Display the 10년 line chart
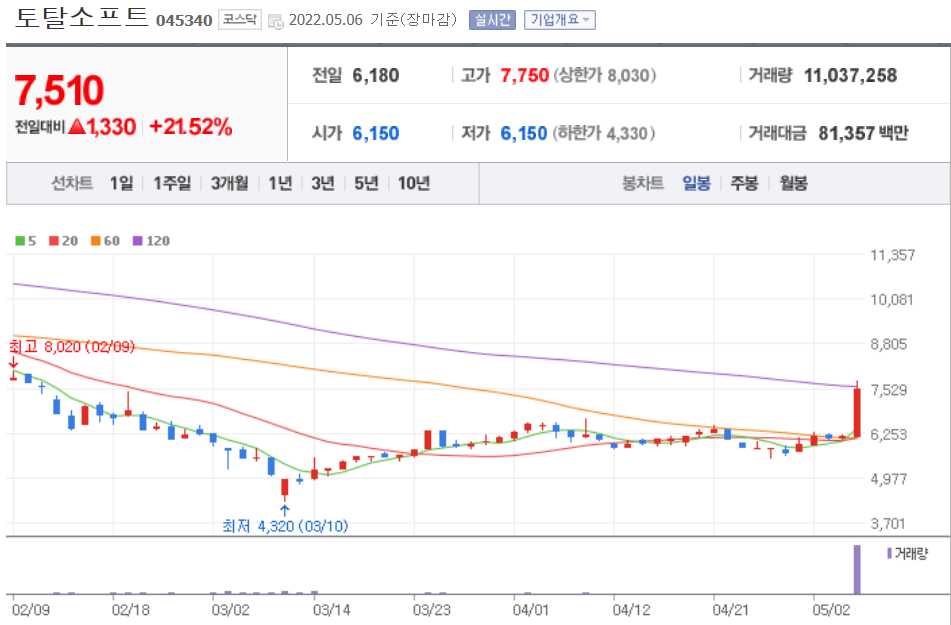This screenshot has height=625, width=951. tap(414, 183)
